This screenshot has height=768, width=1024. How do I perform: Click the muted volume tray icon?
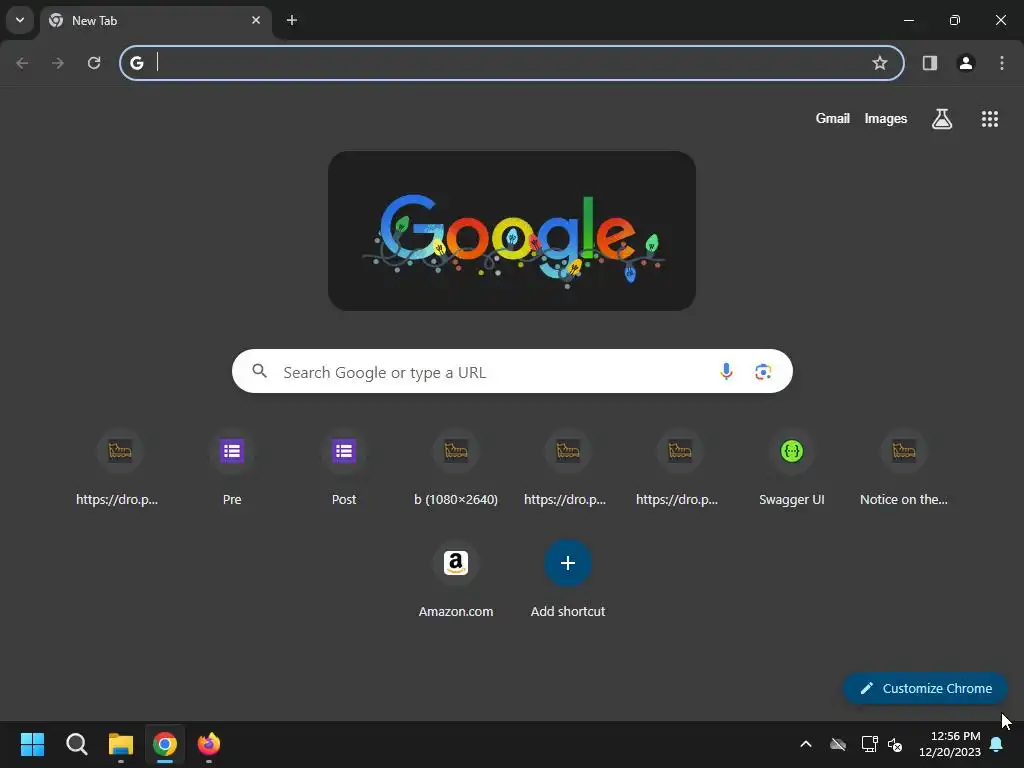pyautogui.click(x=895, y=744)
